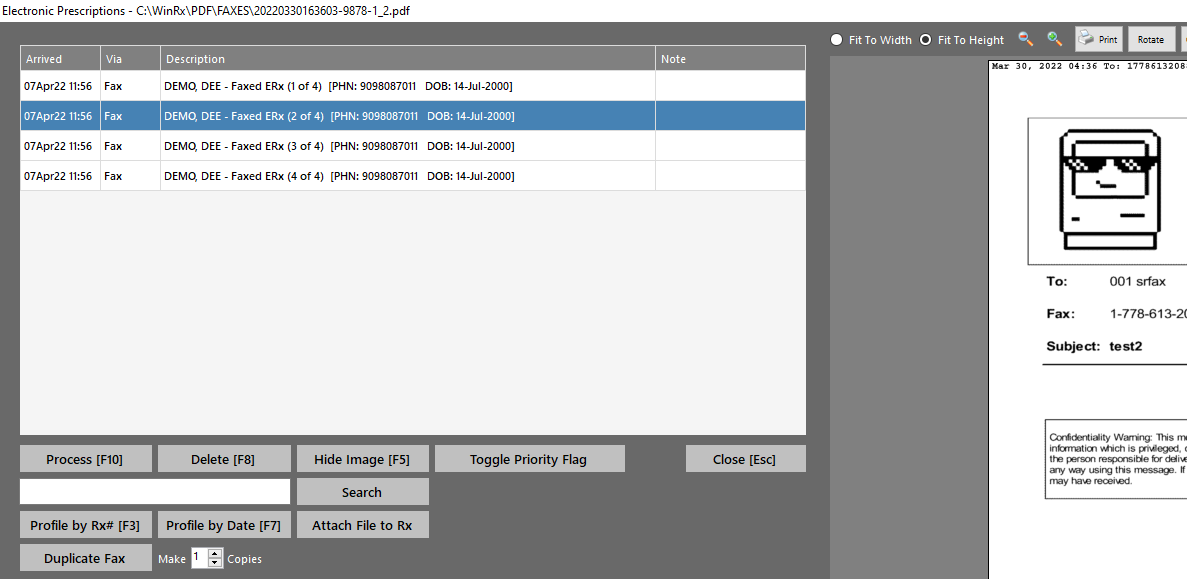1187x579 pixels.
Task: Click the zoom out magnifier icon
Action: click(x=1025, y=39)
